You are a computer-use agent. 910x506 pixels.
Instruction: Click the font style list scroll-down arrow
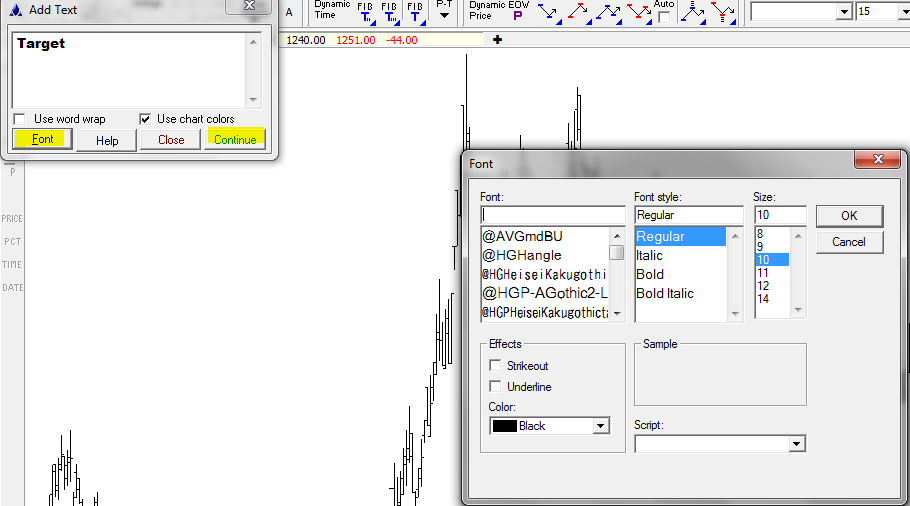click(x=735, y=314)
